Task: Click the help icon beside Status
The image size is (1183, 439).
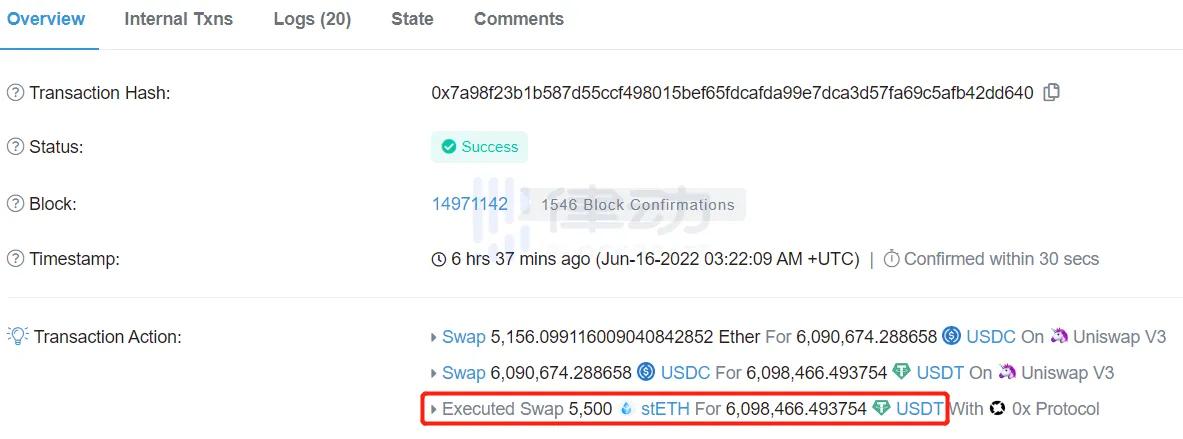Action: tap(15, 147)
